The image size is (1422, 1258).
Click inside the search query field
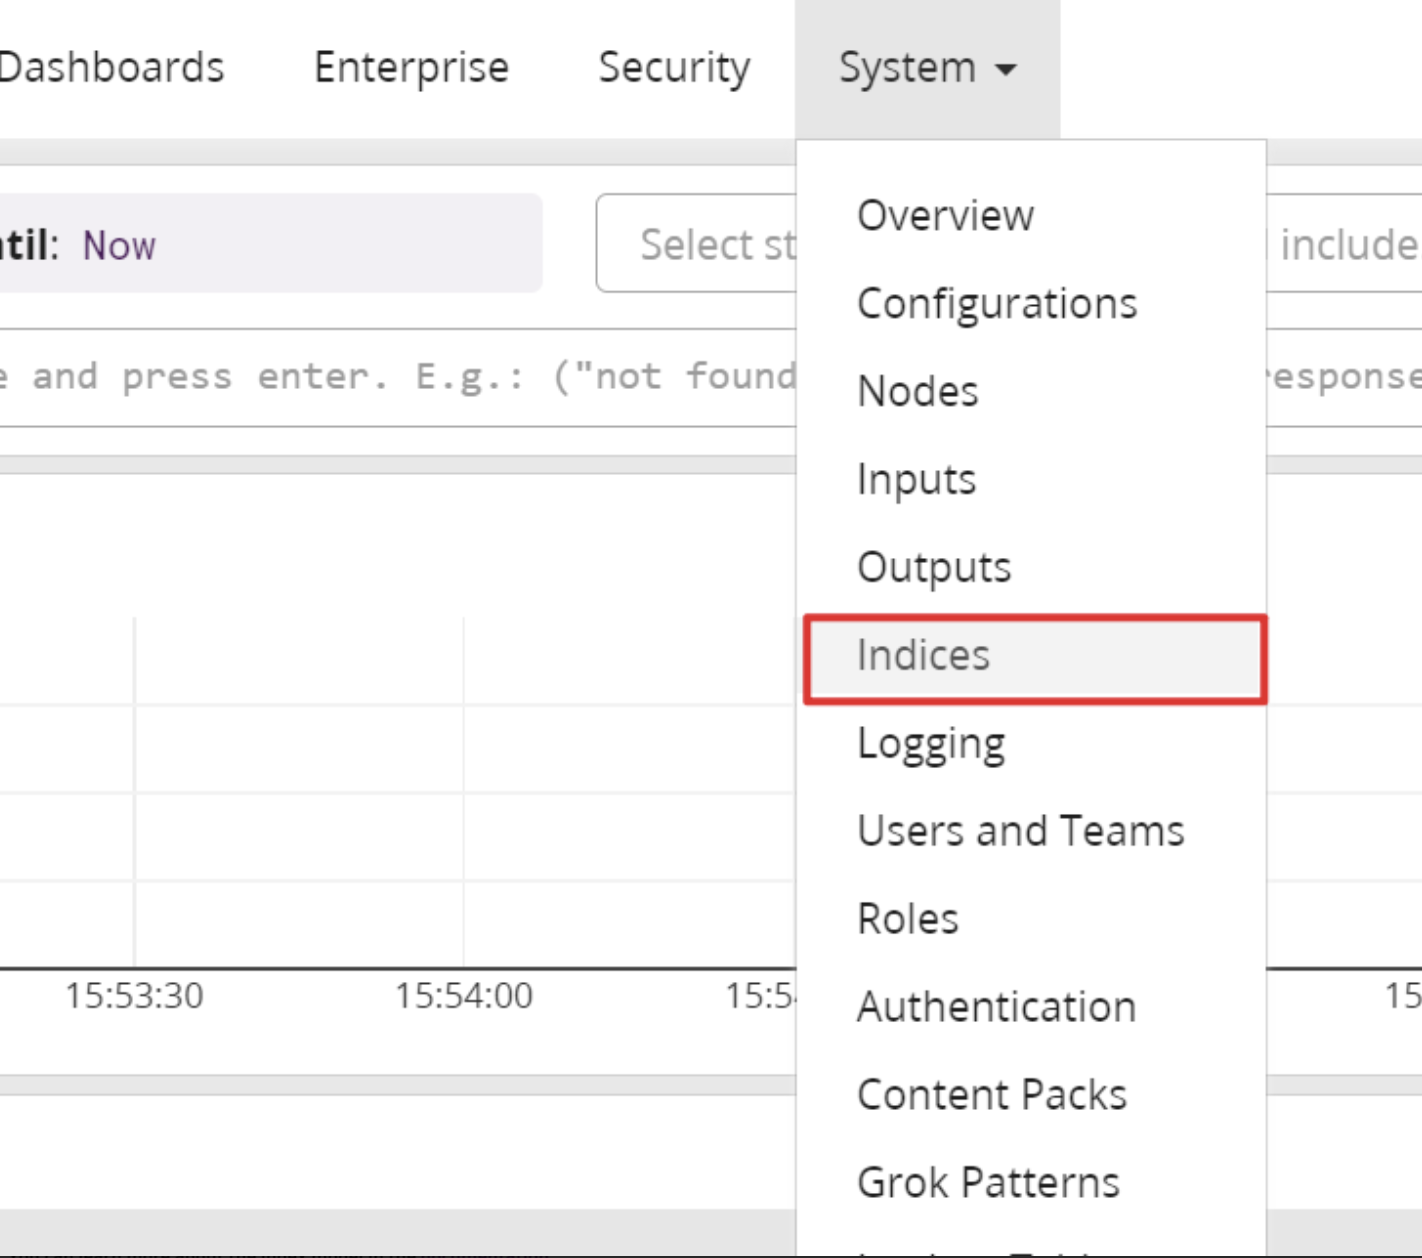click(400, 375)
